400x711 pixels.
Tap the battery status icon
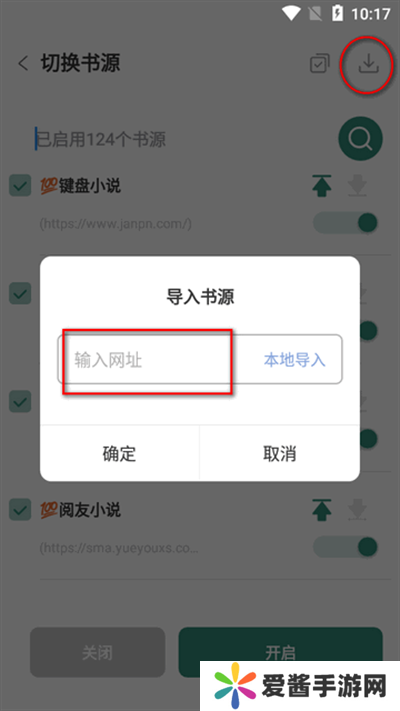pos(337,13)
